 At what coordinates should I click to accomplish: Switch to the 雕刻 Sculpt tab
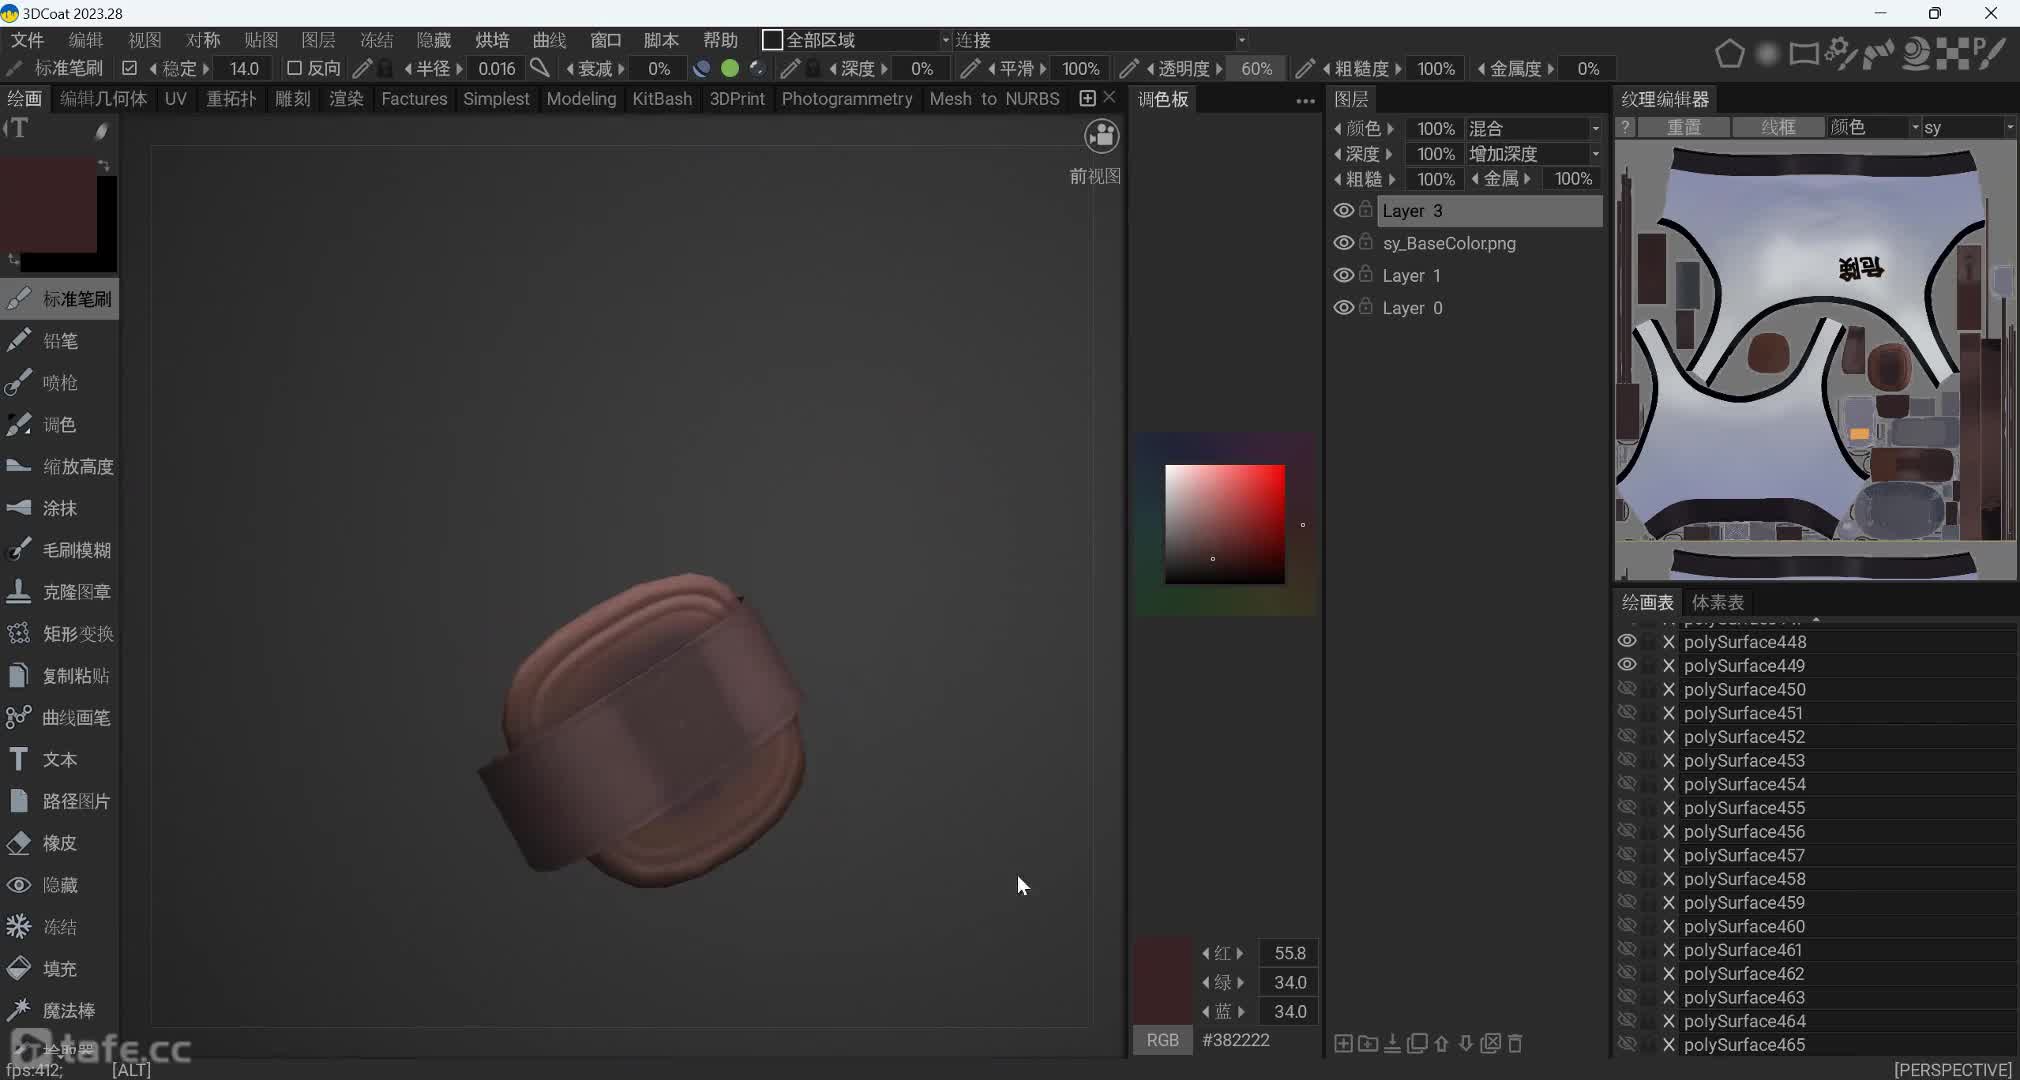(292, 98)
